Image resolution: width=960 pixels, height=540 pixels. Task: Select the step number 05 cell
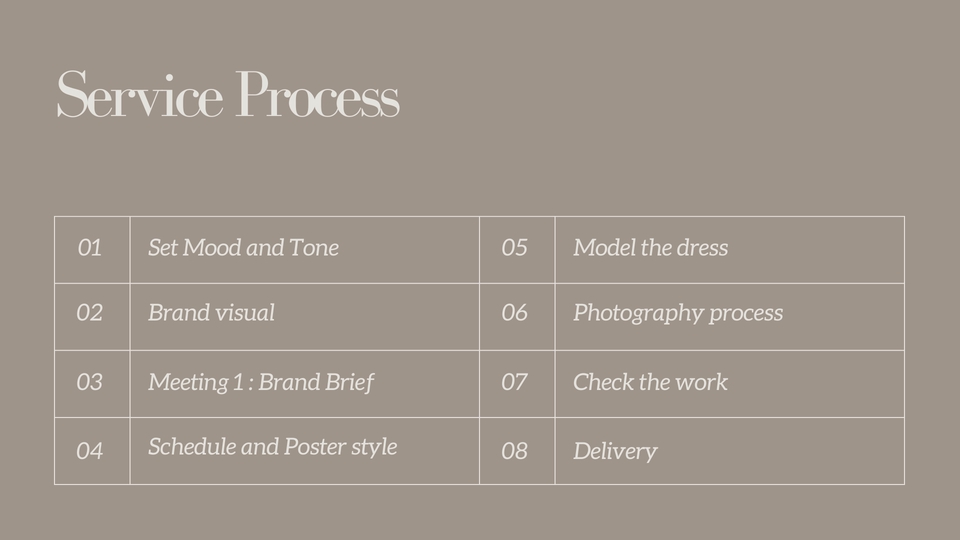514,248
